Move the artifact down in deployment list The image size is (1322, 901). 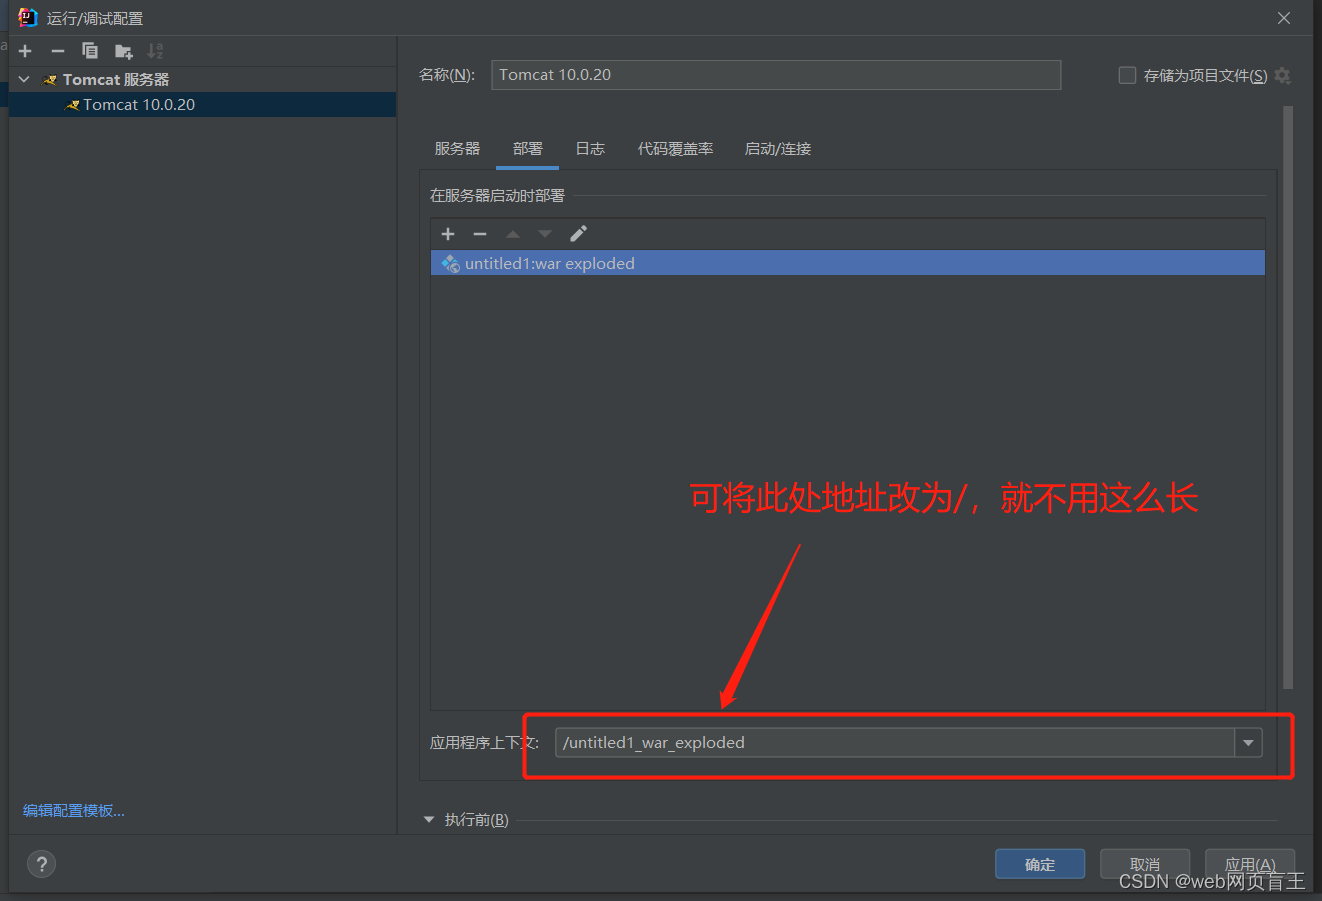(x=545, y=234)
